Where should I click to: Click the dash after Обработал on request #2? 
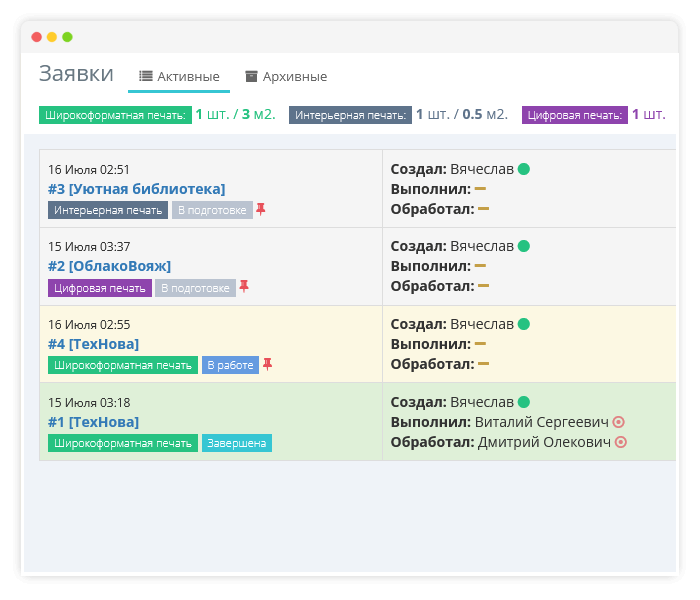(483, 286)
